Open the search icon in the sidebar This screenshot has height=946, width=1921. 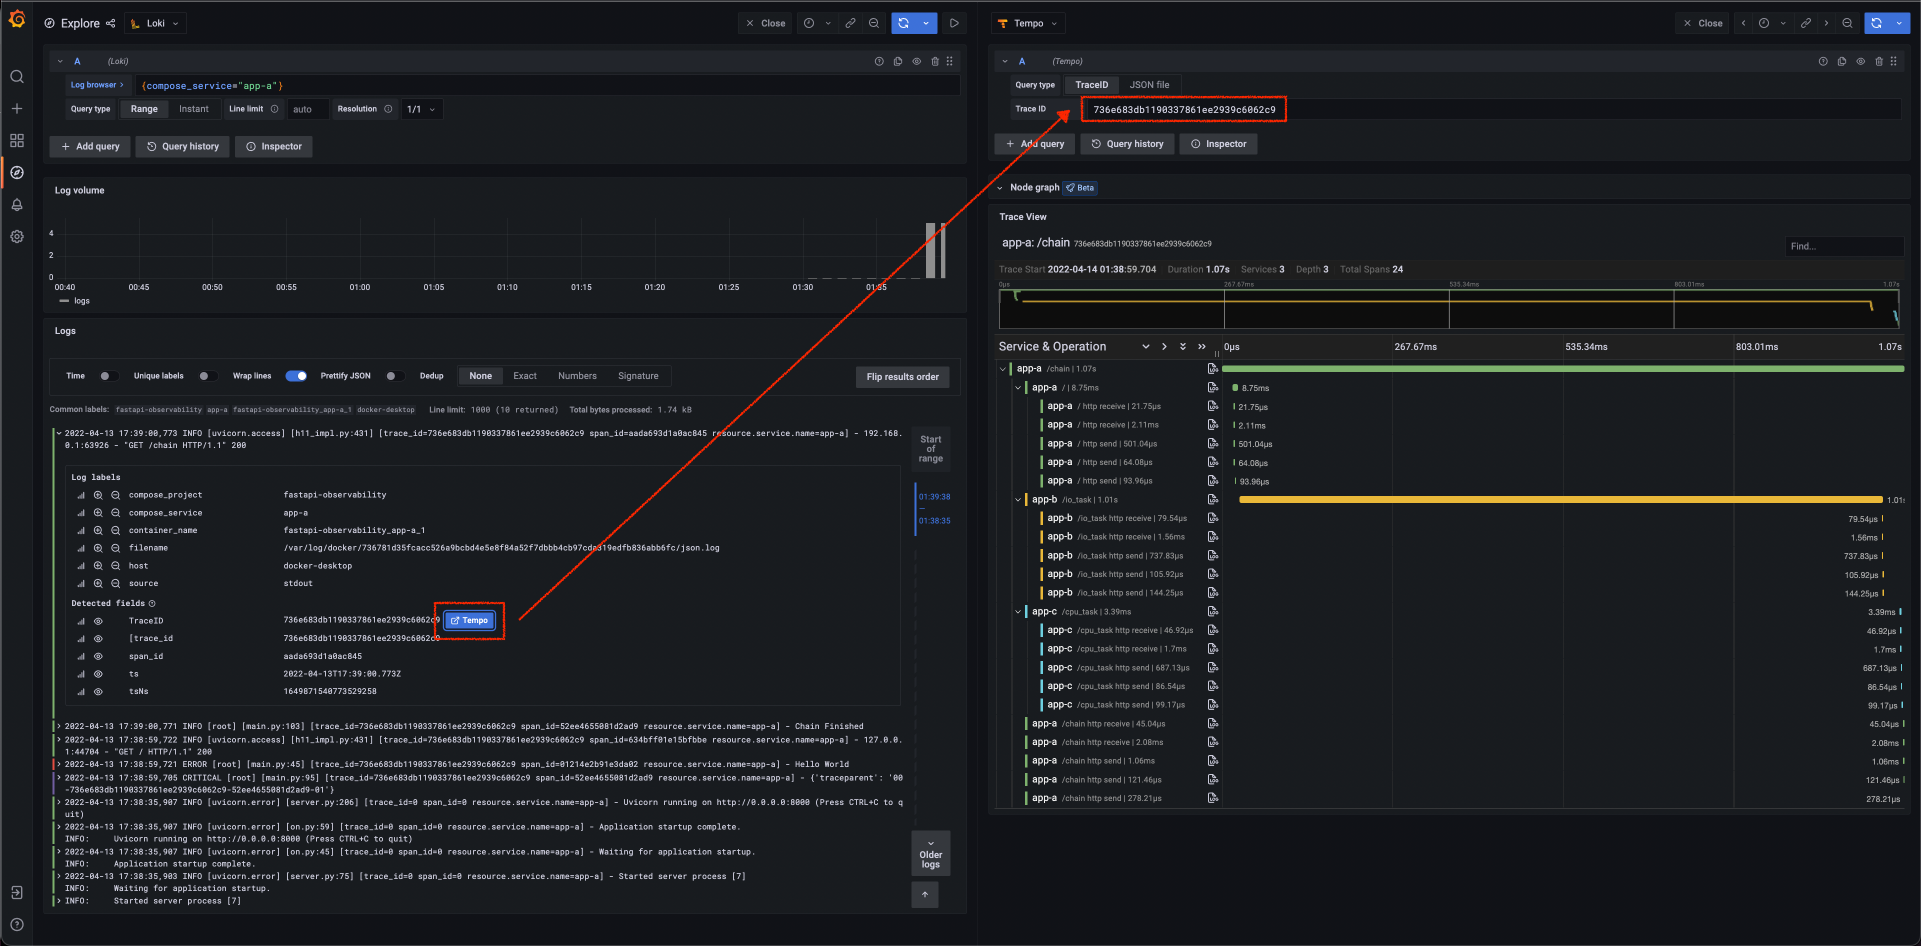coord(17,77)
